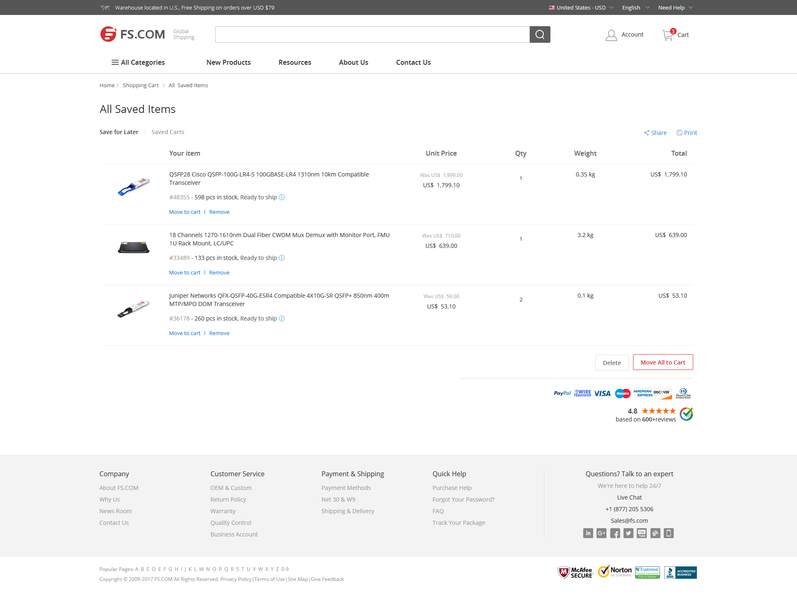Move the CWDM Mux Demux to cart
Screen dimensions: 797x600
coord(185,273)
